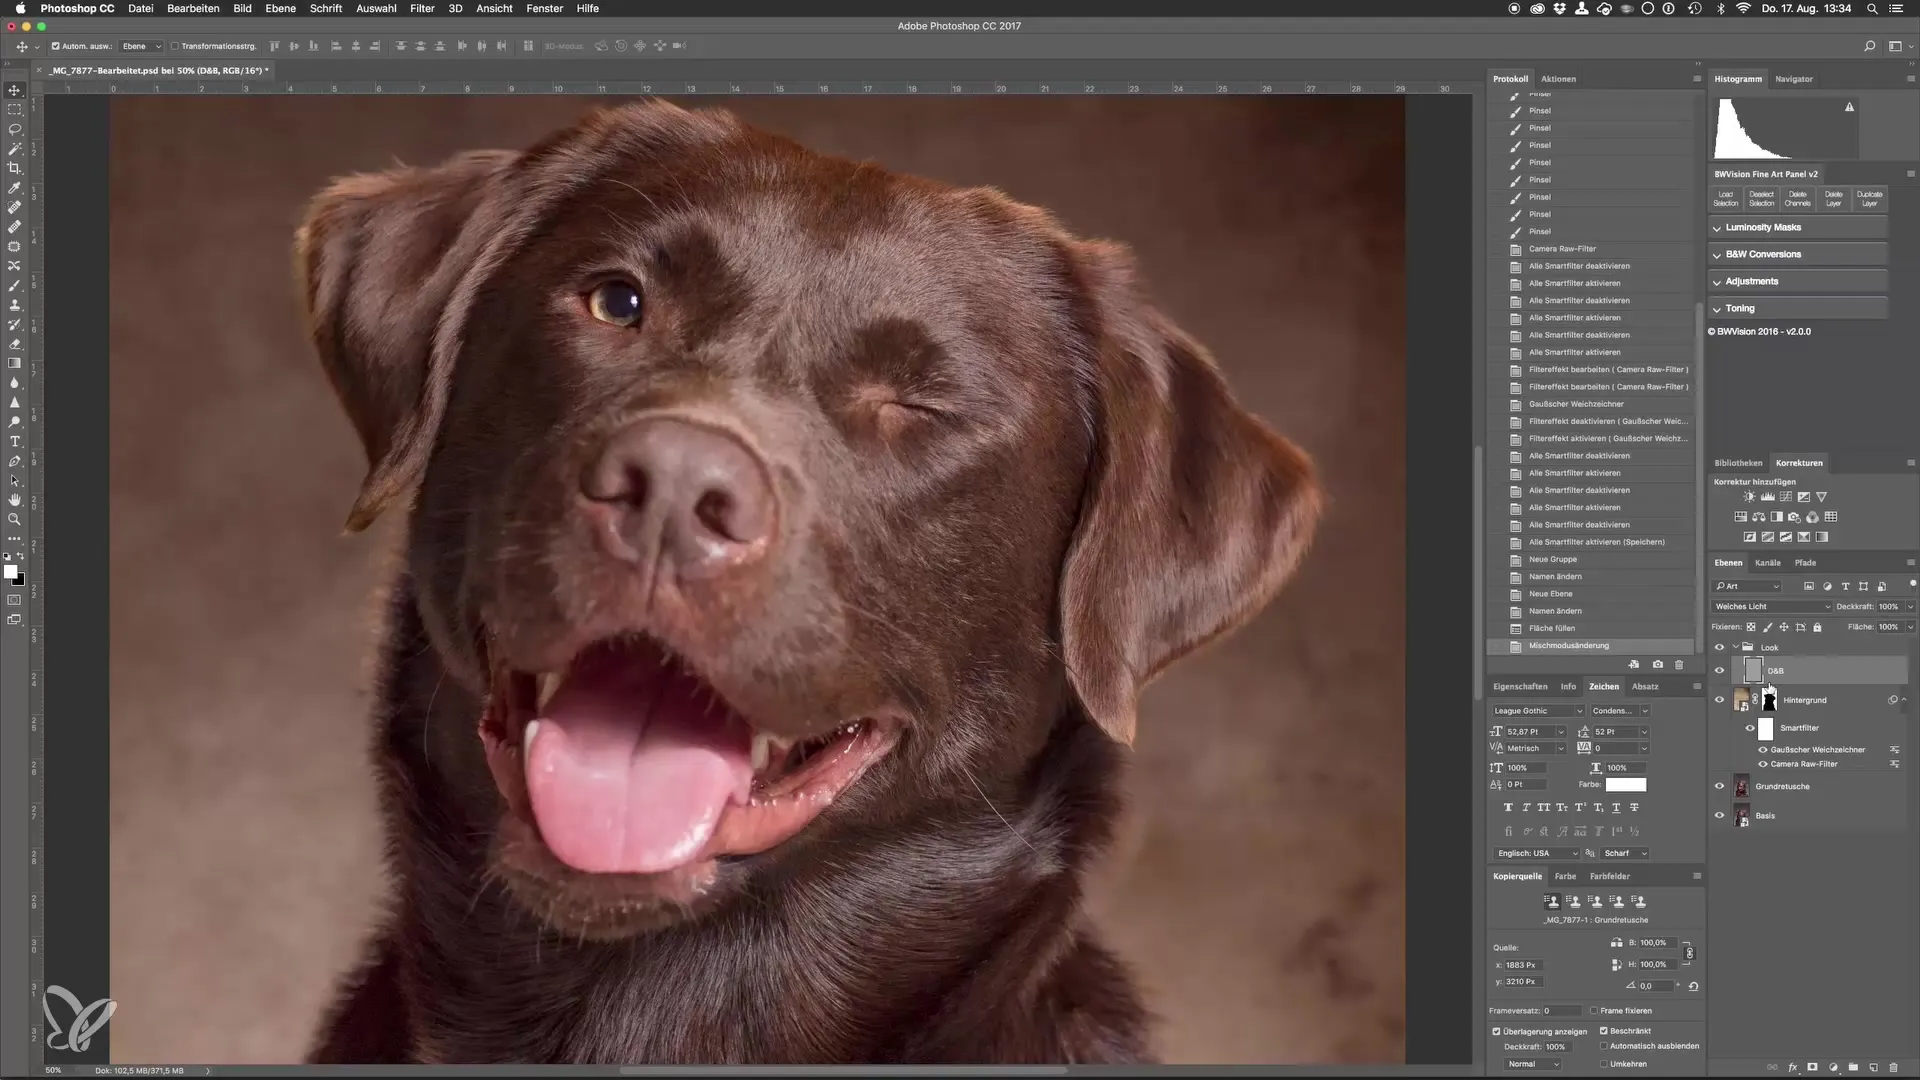Toggle Gaußscher Weichzeichner smart filter visibility
The height and width of the screenshot is (1080, 1920).
pos(1763,750)
